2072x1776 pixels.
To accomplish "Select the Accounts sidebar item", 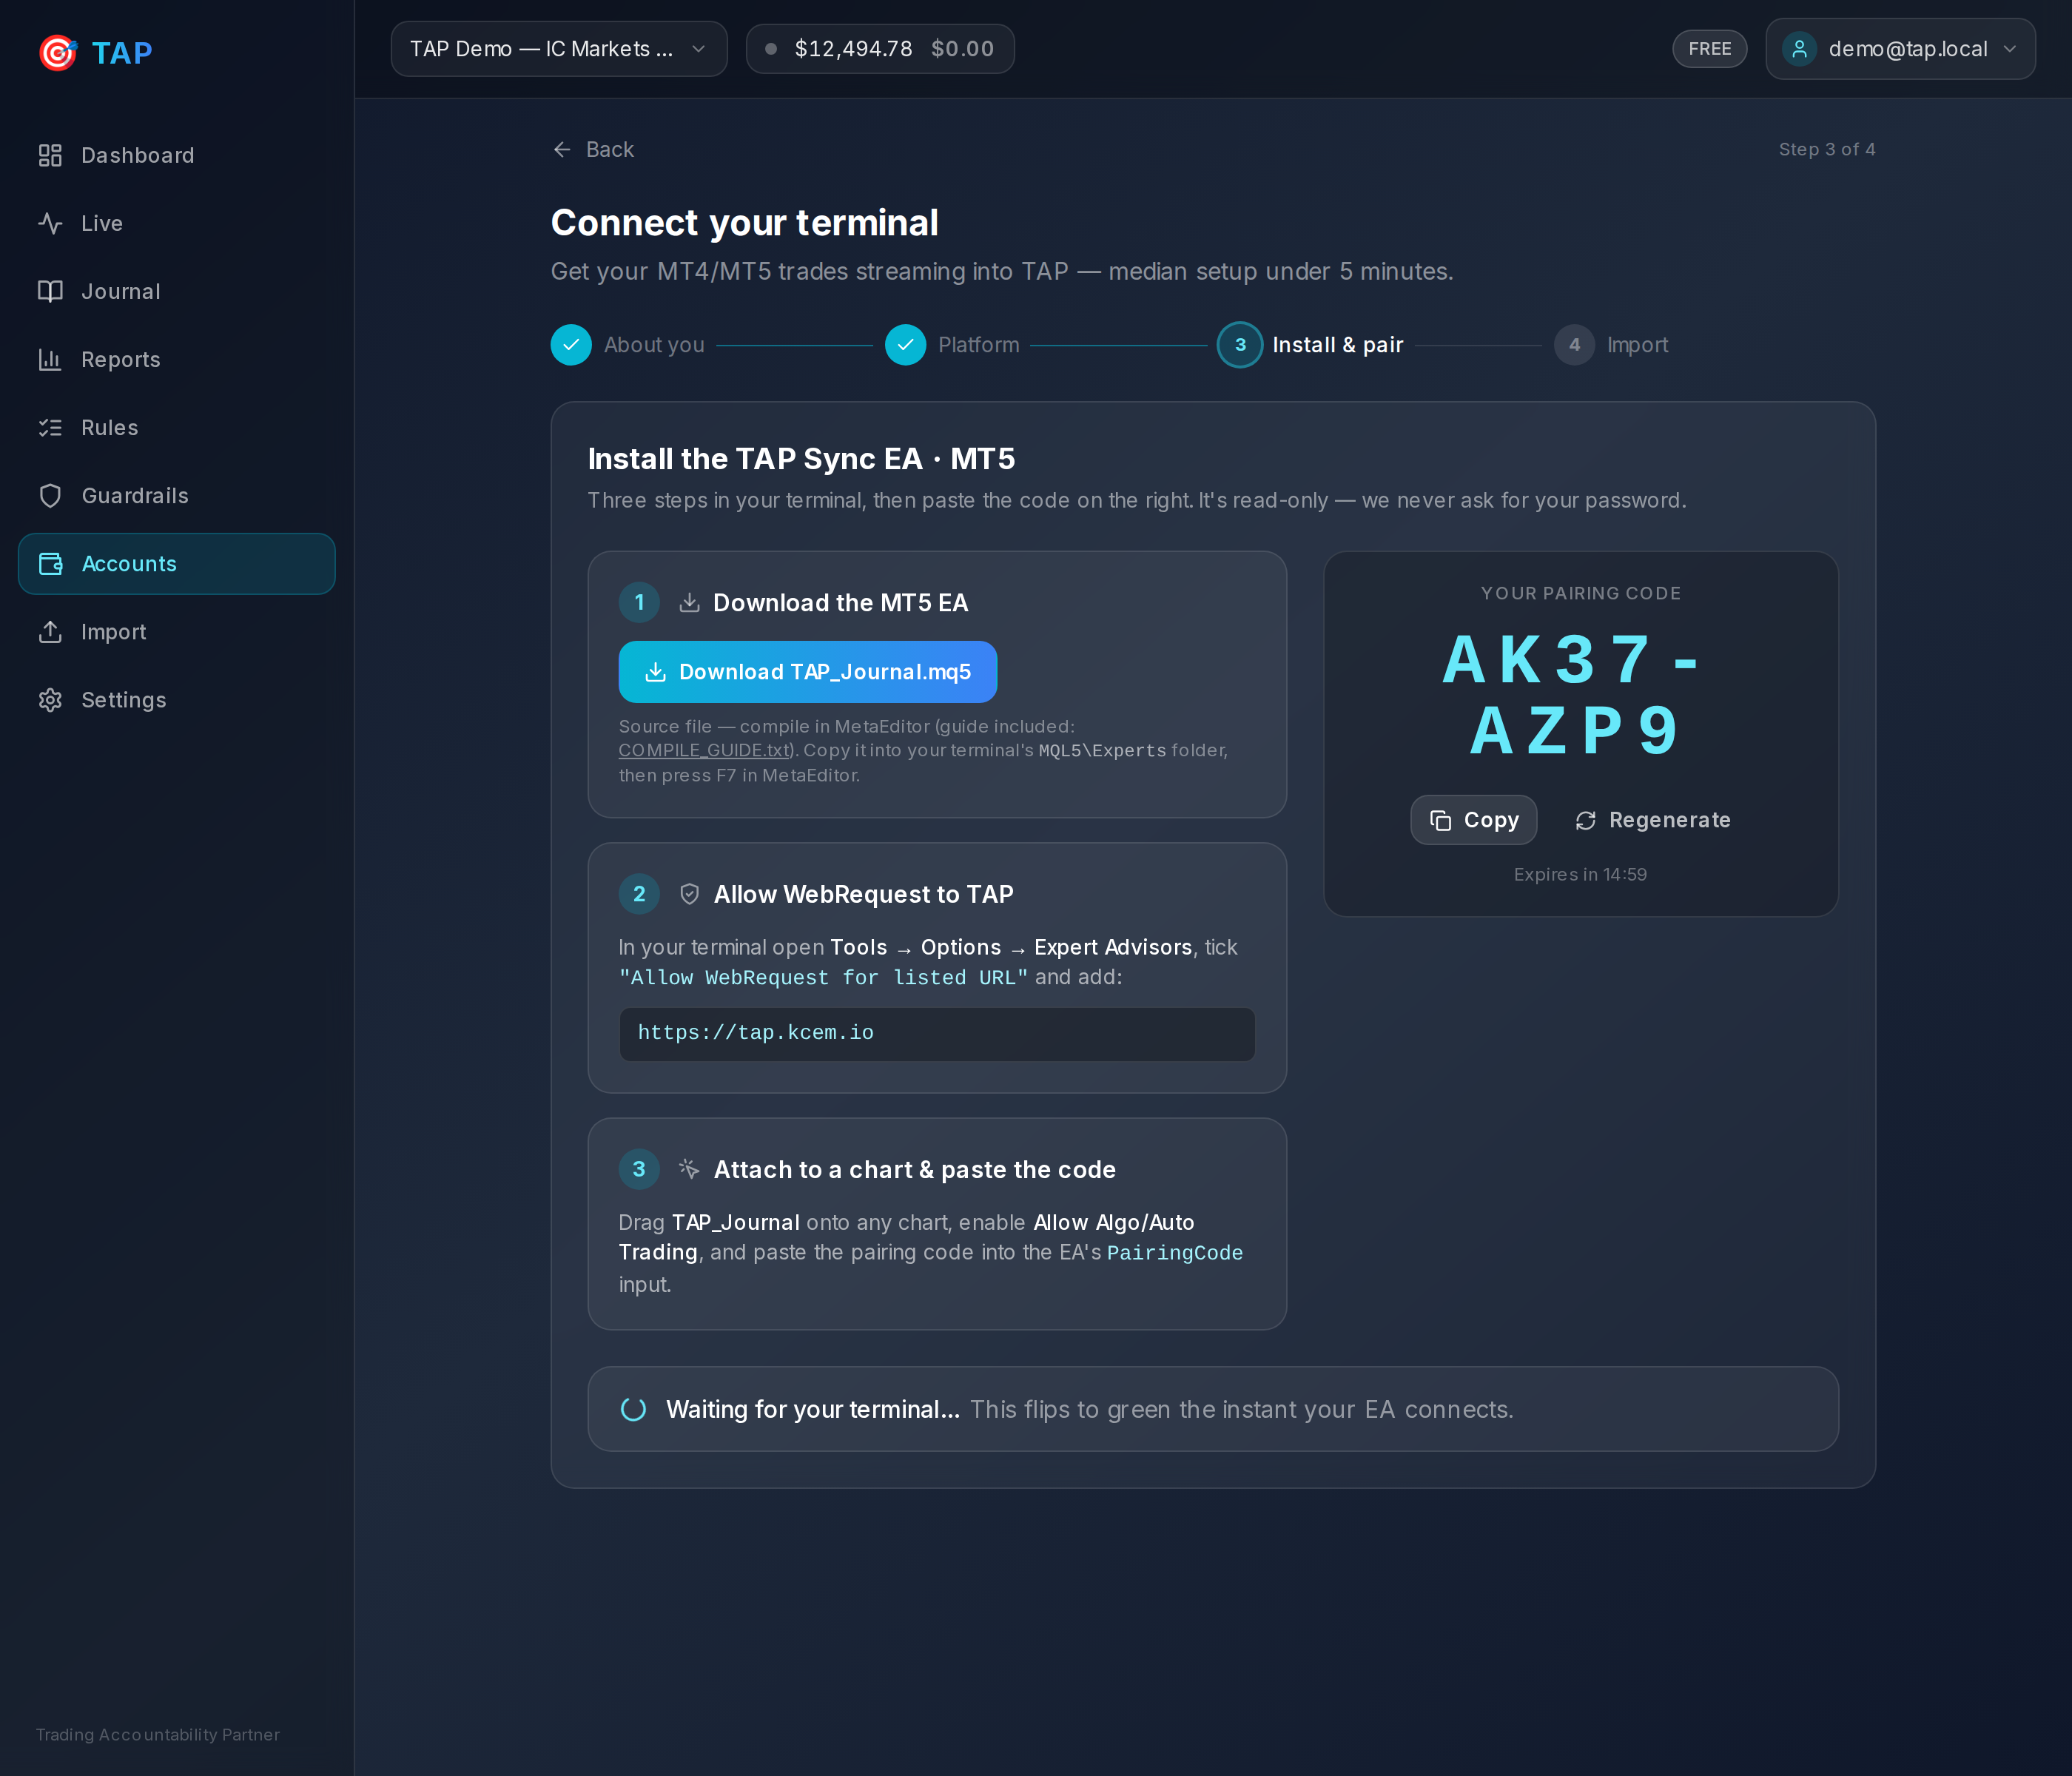I will pyautogui.click(x=177, y=564).
